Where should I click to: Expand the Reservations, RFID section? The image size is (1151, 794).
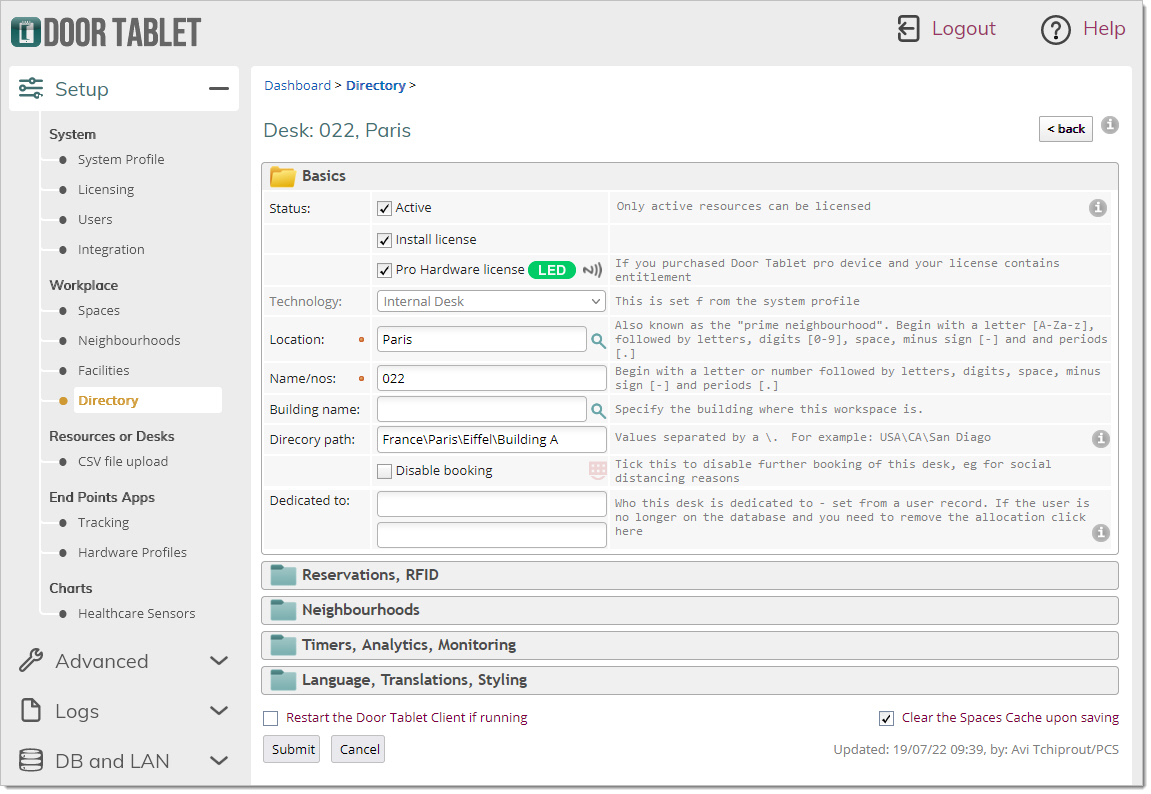(x=370, y=575)
